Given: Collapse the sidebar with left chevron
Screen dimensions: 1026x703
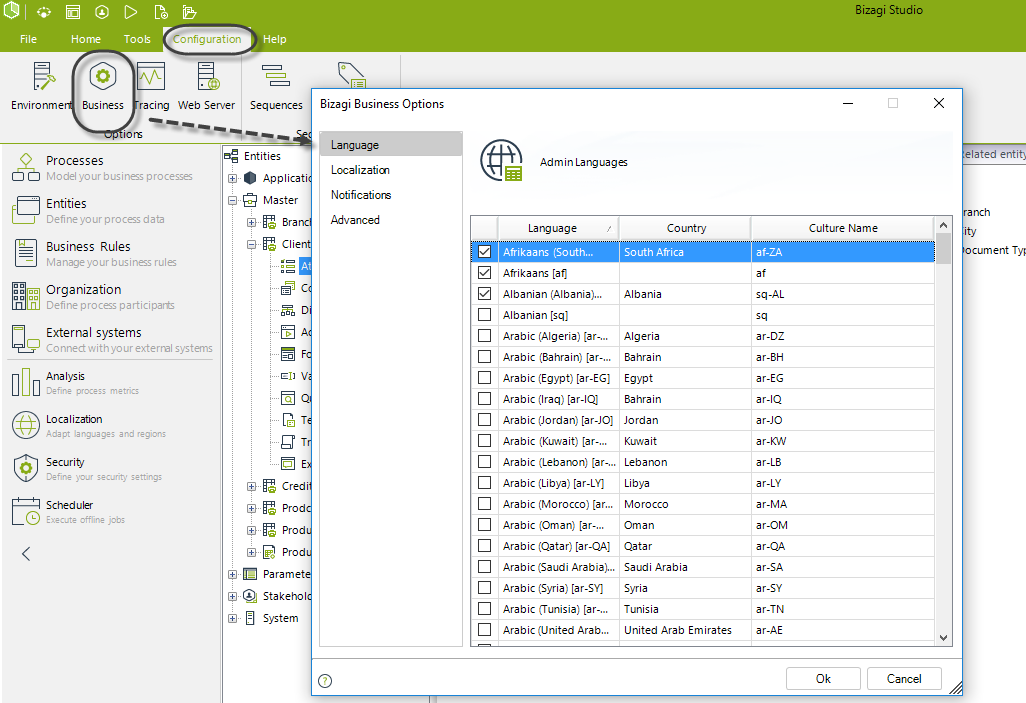Looking at the screenshot, I should (x=26, y=554).
